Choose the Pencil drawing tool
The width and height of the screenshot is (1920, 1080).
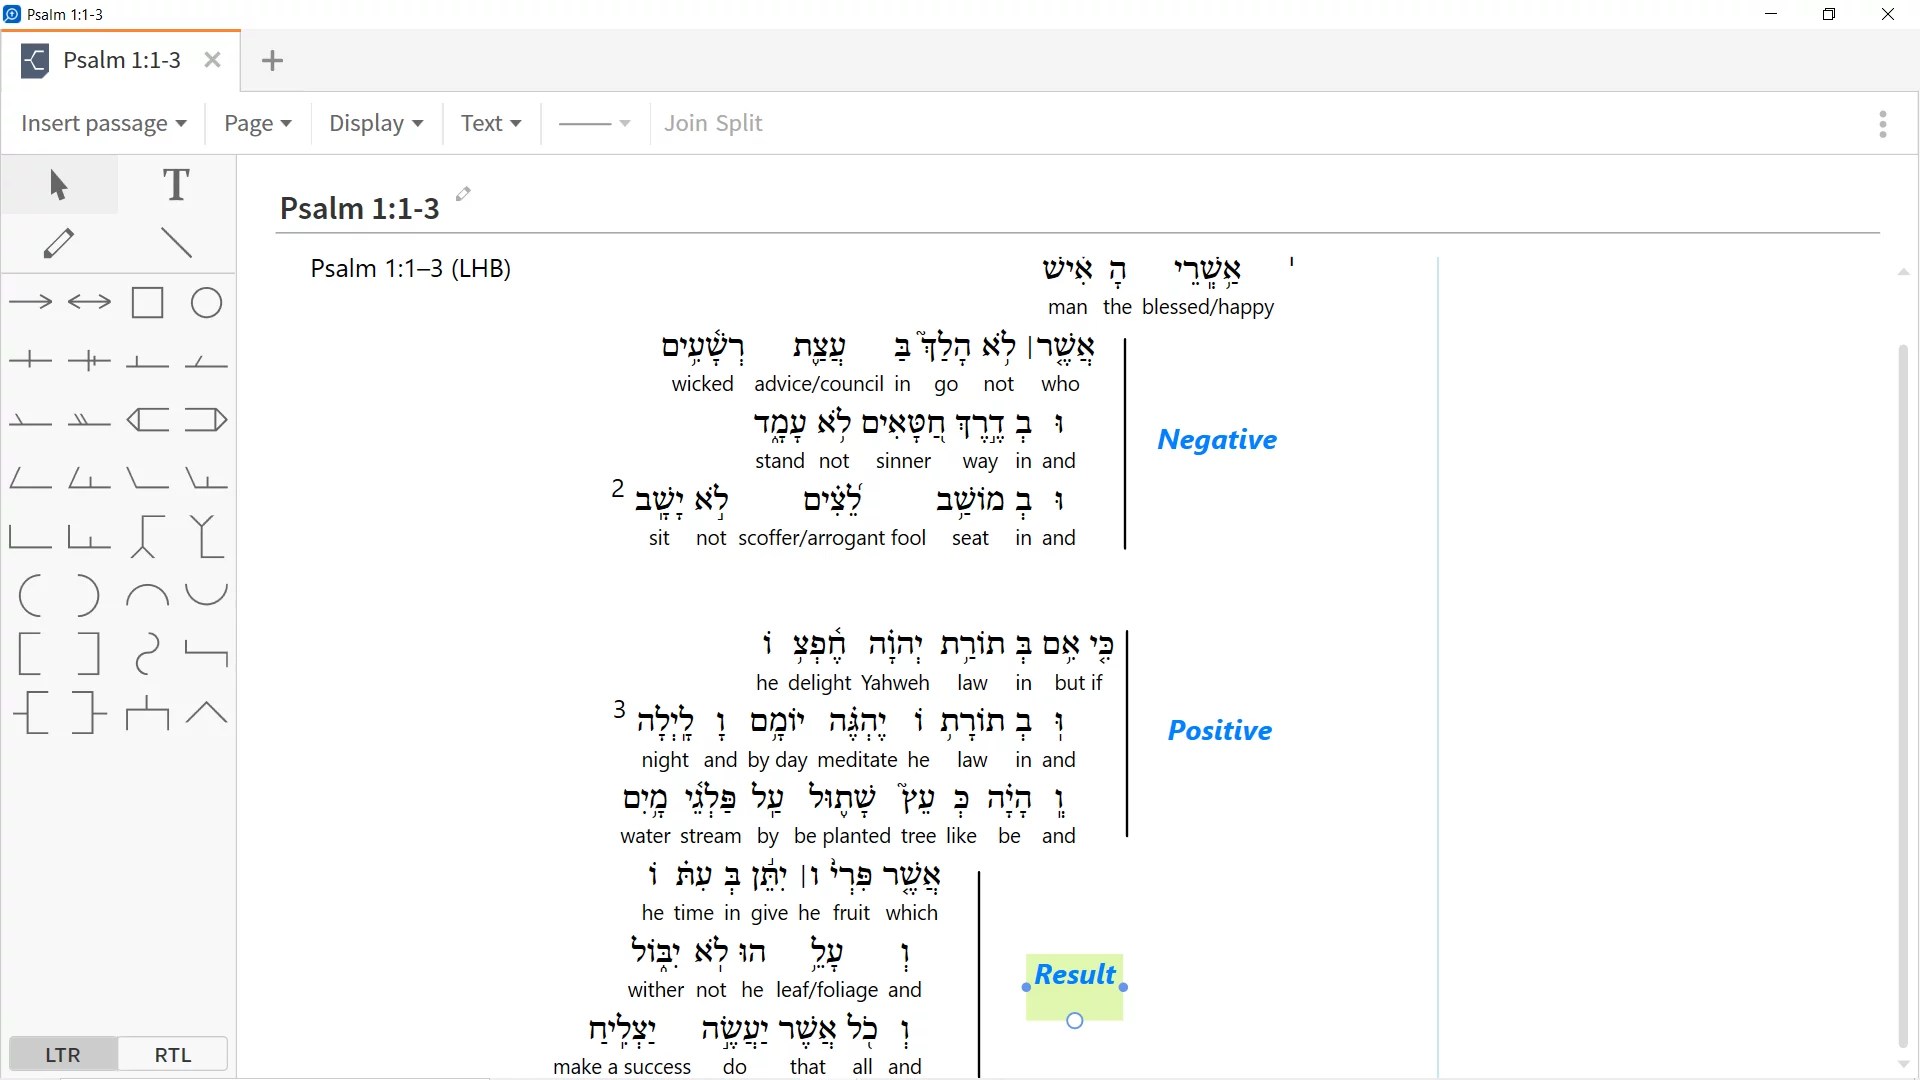click(x=59, y=243)
